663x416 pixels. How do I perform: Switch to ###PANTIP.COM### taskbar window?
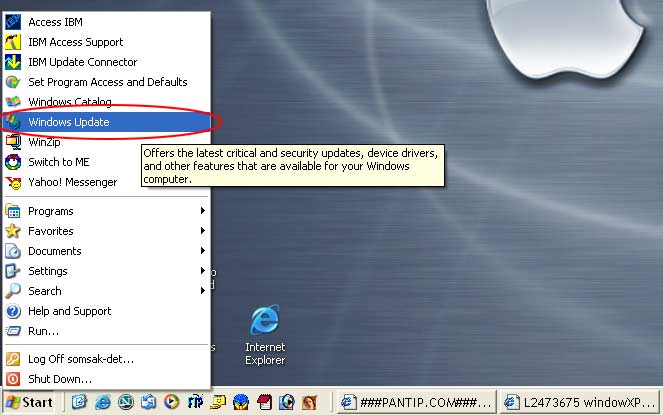tap(416, 402)
